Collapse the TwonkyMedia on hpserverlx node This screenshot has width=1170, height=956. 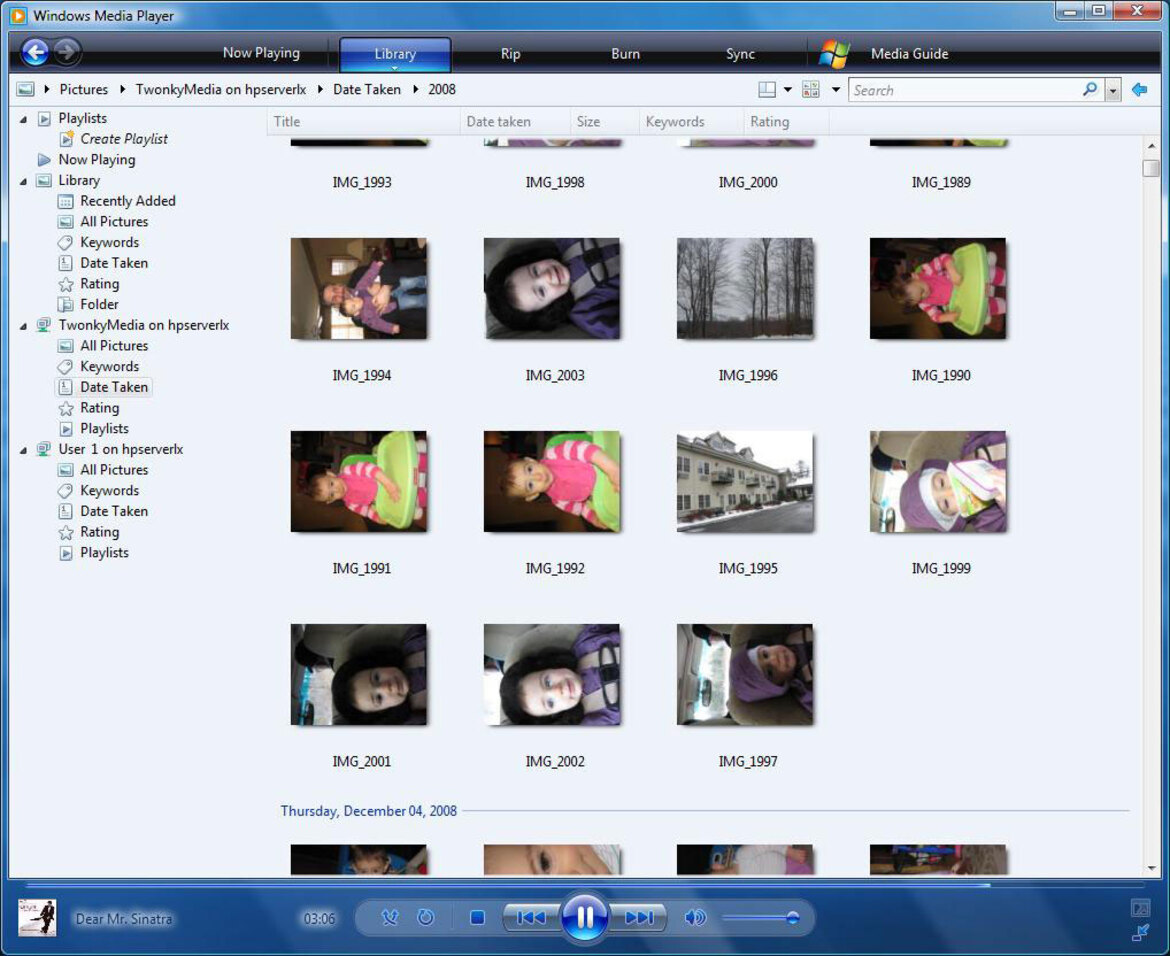[23, 326]
